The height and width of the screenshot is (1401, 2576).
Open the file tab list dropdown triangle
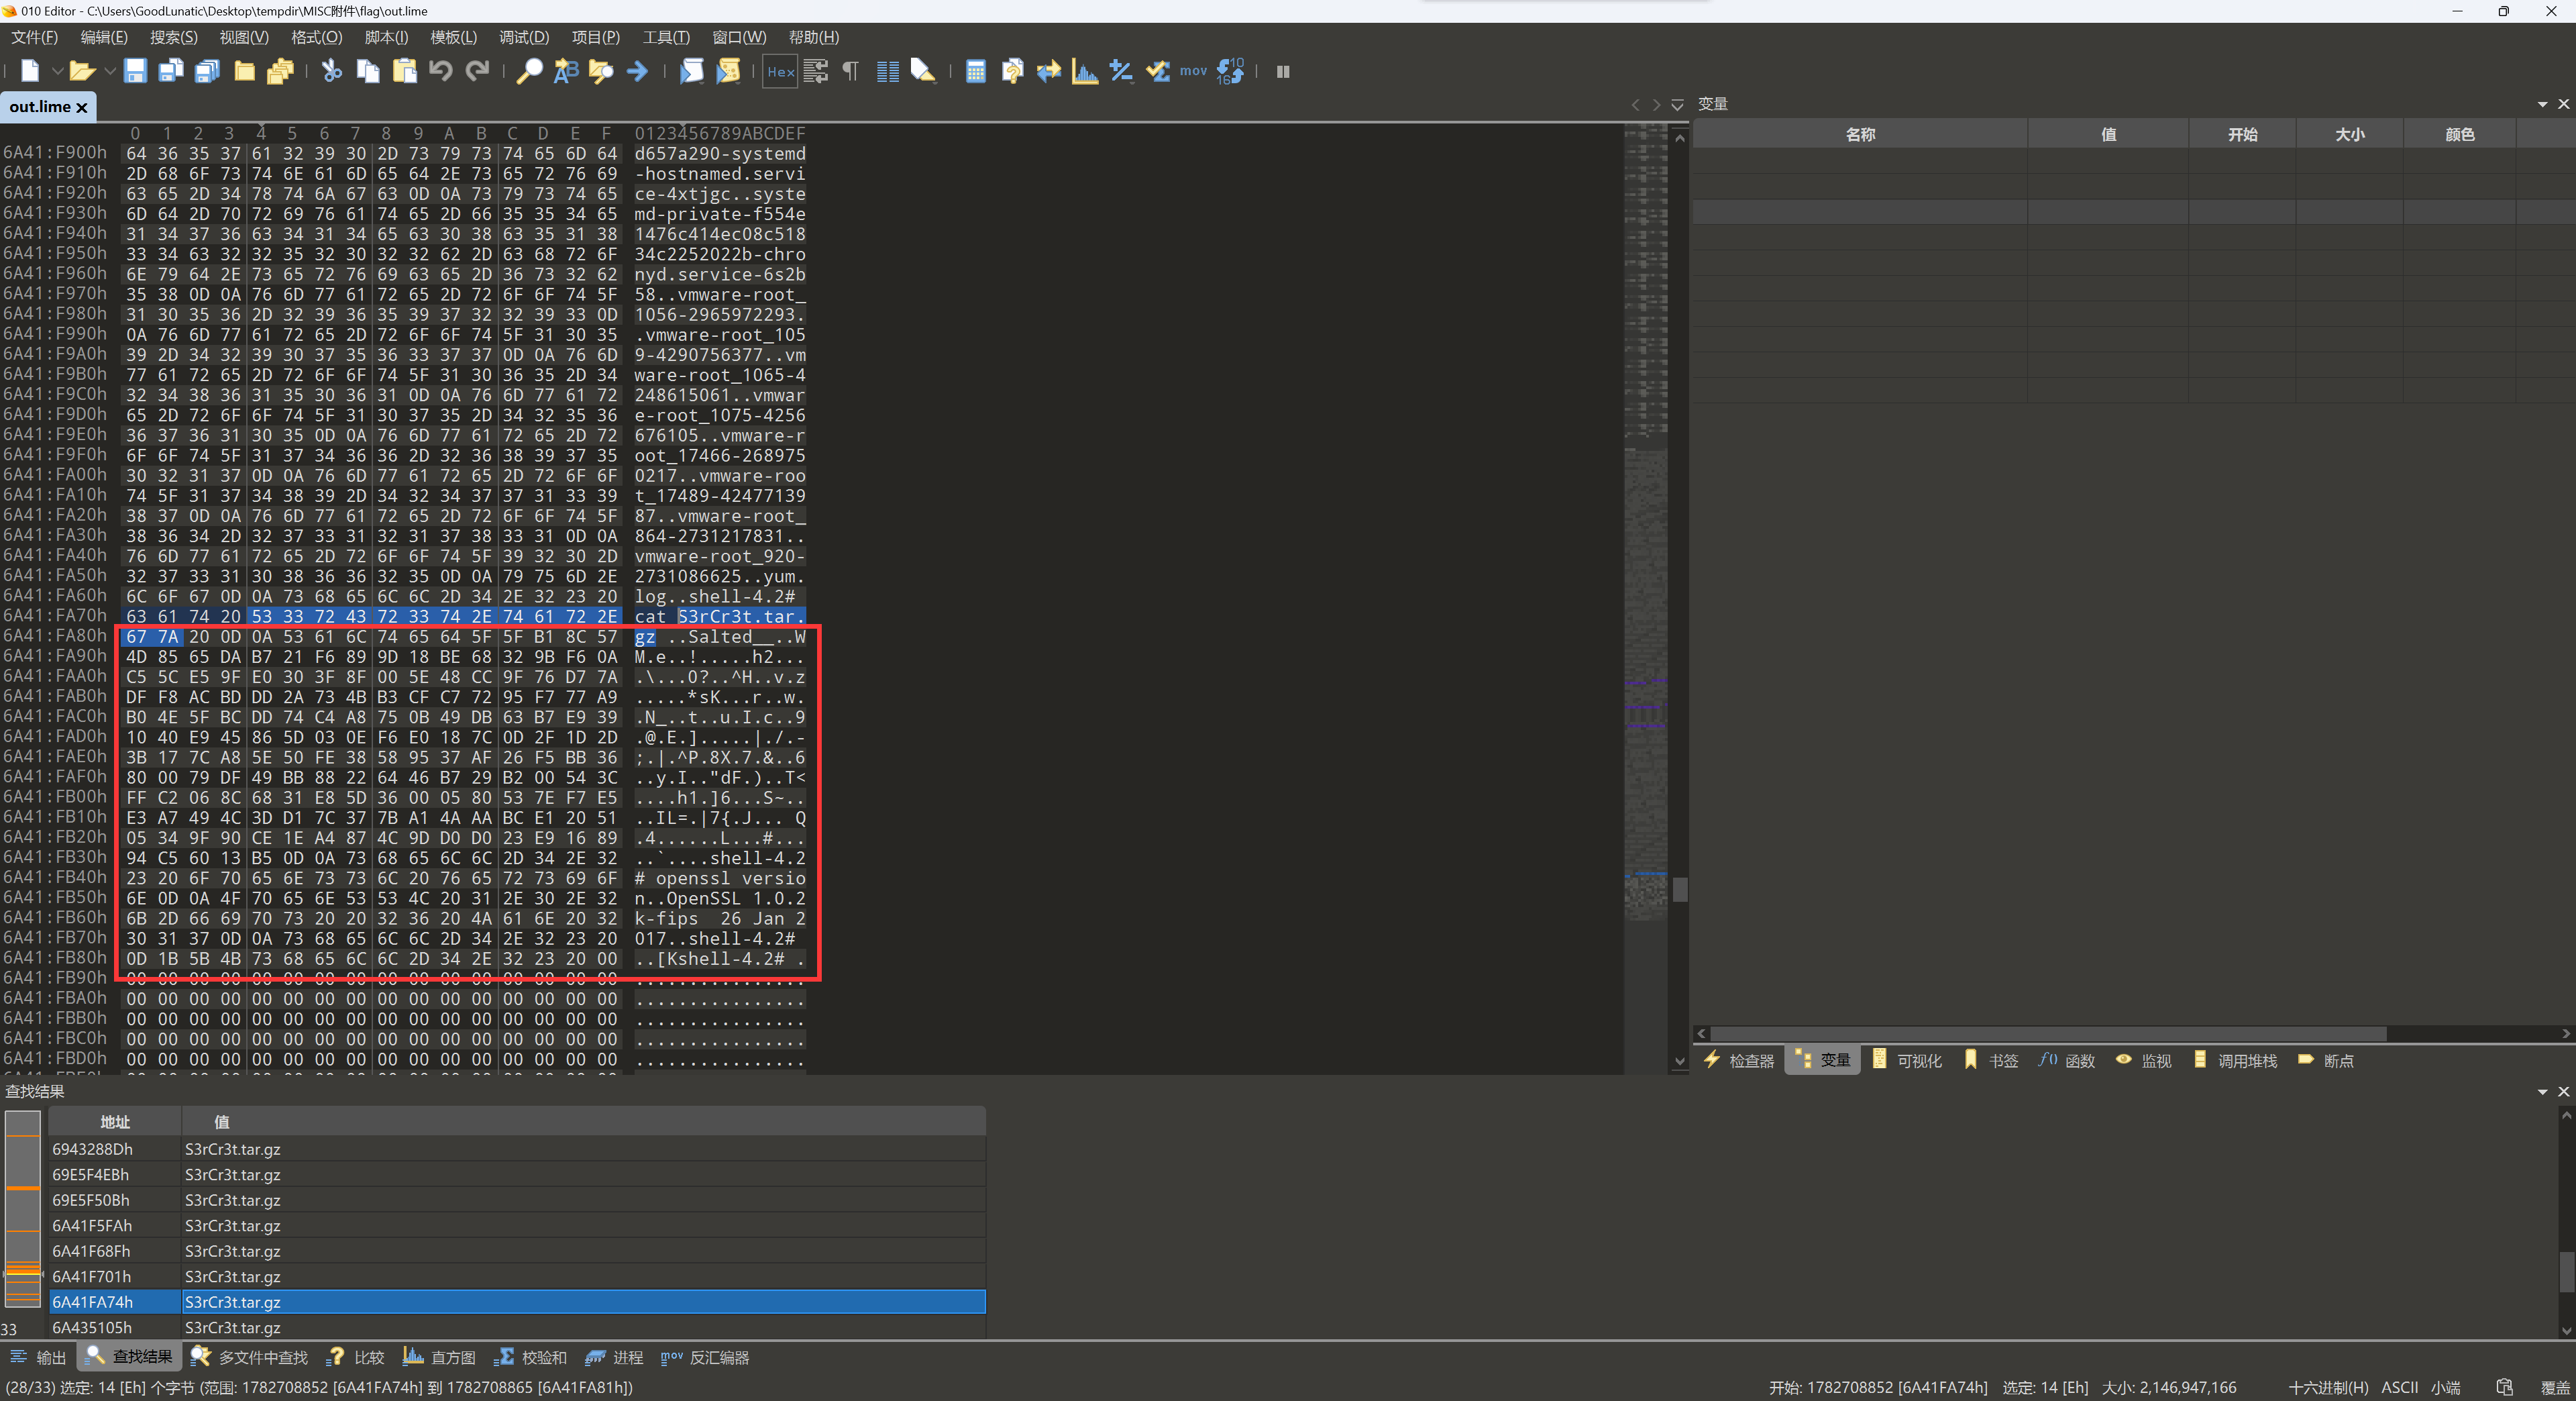1677,104
